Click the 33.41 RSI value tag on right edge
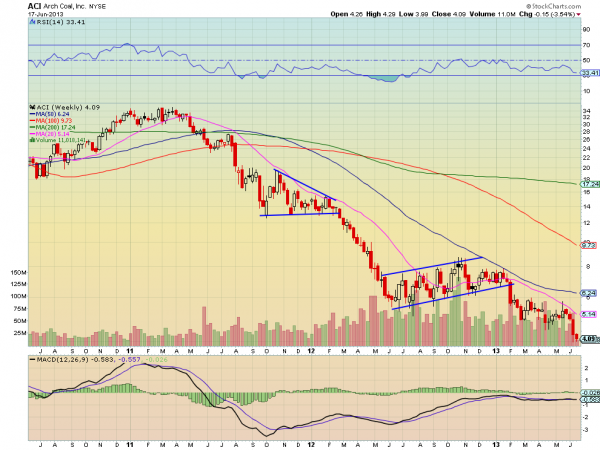The height and width of the screenshot is (450, 600). [590, 73]
